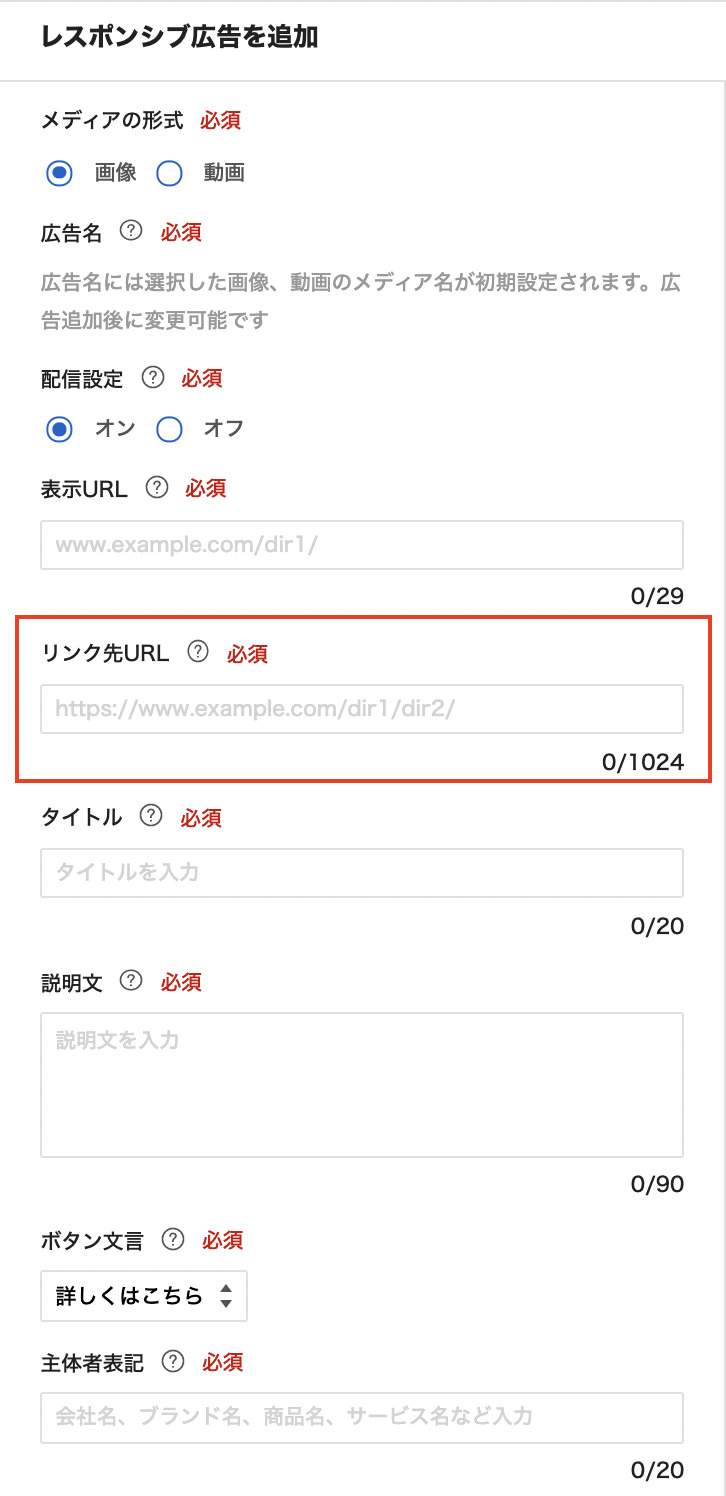Open help icon beside ボタン文言
The width and height of the screenshot is (726, 1496).
(x=173, y=1240)
